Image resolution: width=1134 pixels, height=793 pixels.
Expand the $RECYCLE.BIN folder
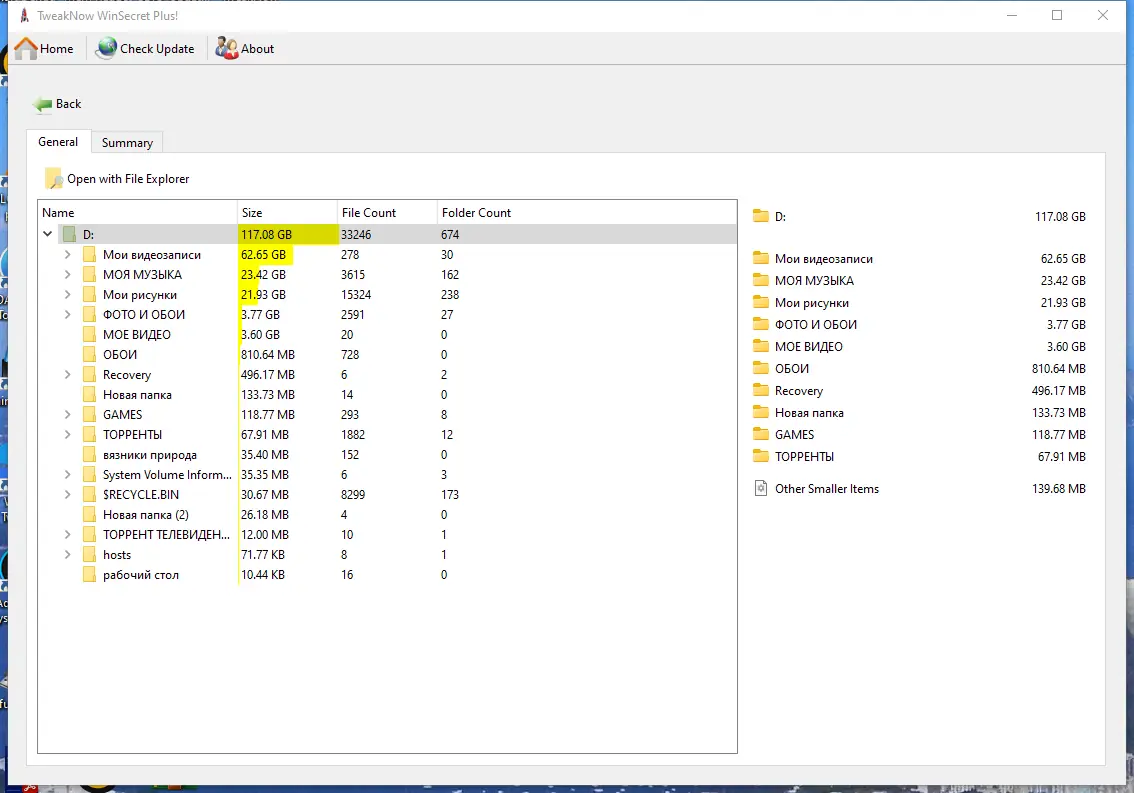point(67,495)
